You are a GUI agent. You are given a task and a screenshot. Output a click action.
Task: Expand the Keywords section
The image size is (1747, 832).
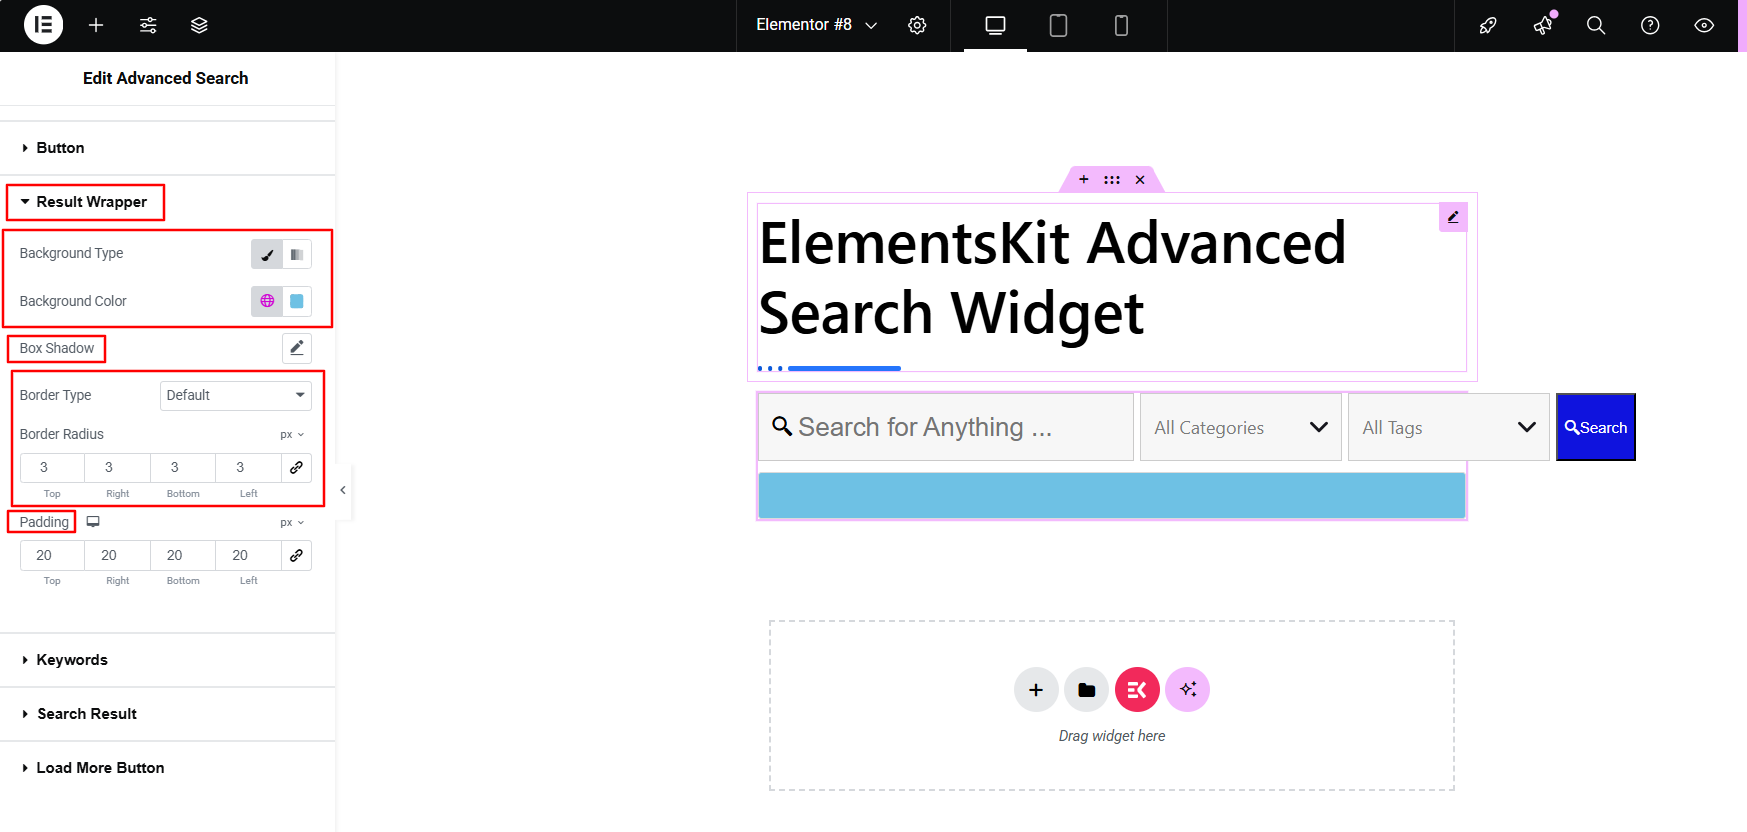pos(167,660)
